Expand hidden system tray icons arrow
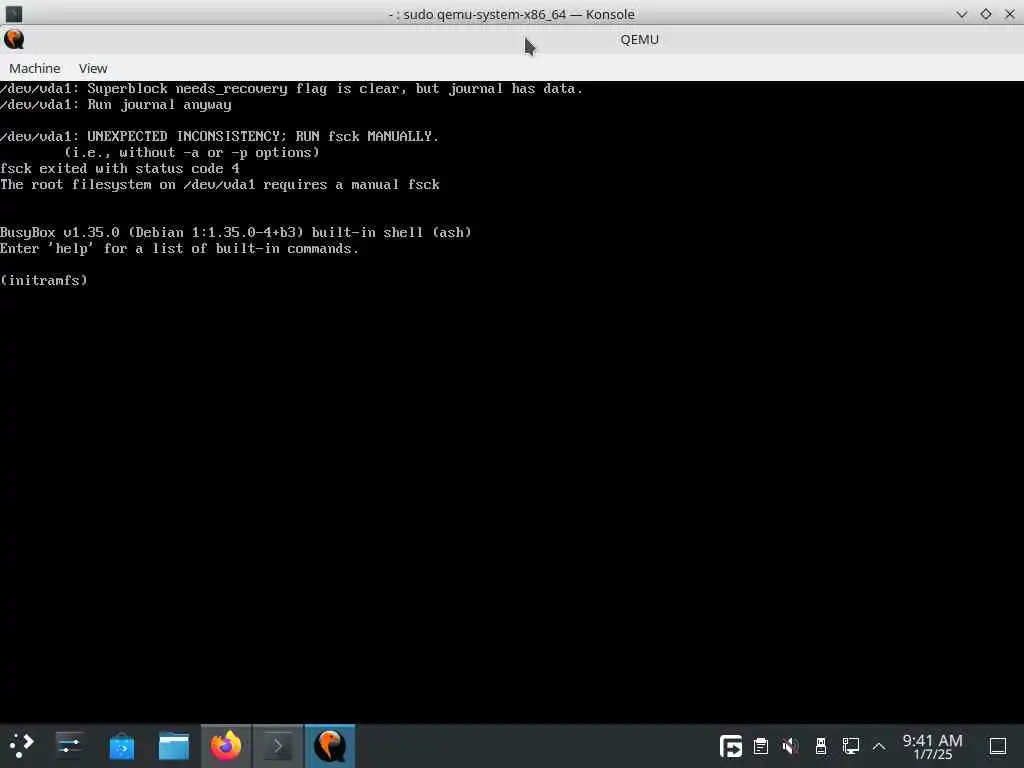Image resolution: width=1024 pixels, height=768 pixels. pos(879,746)
